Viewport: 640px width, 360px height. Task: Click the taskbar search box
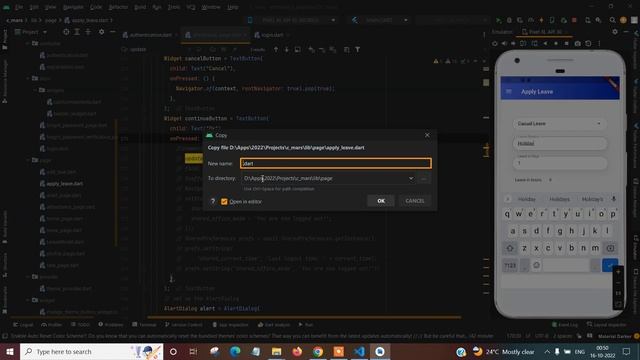point(91,351)
